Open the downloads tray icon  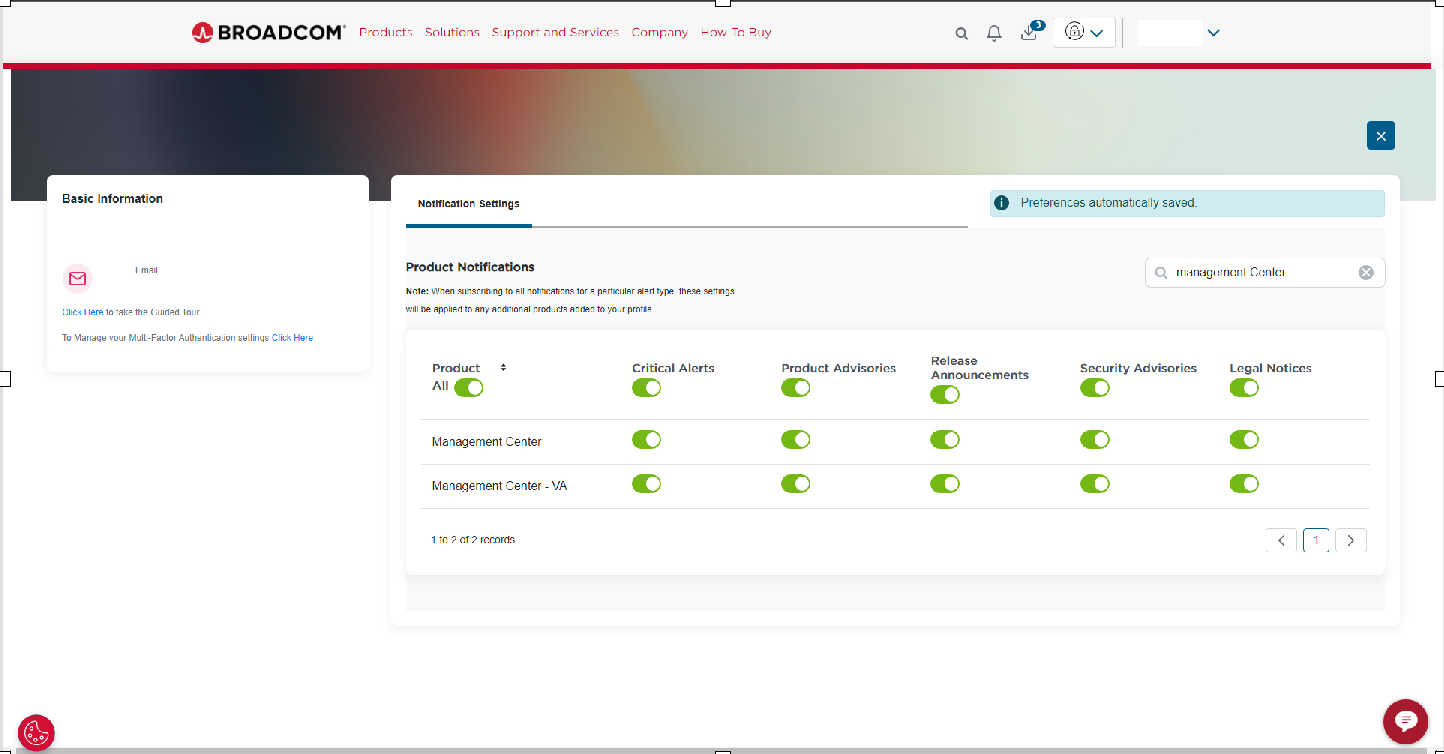[1029, 33]
